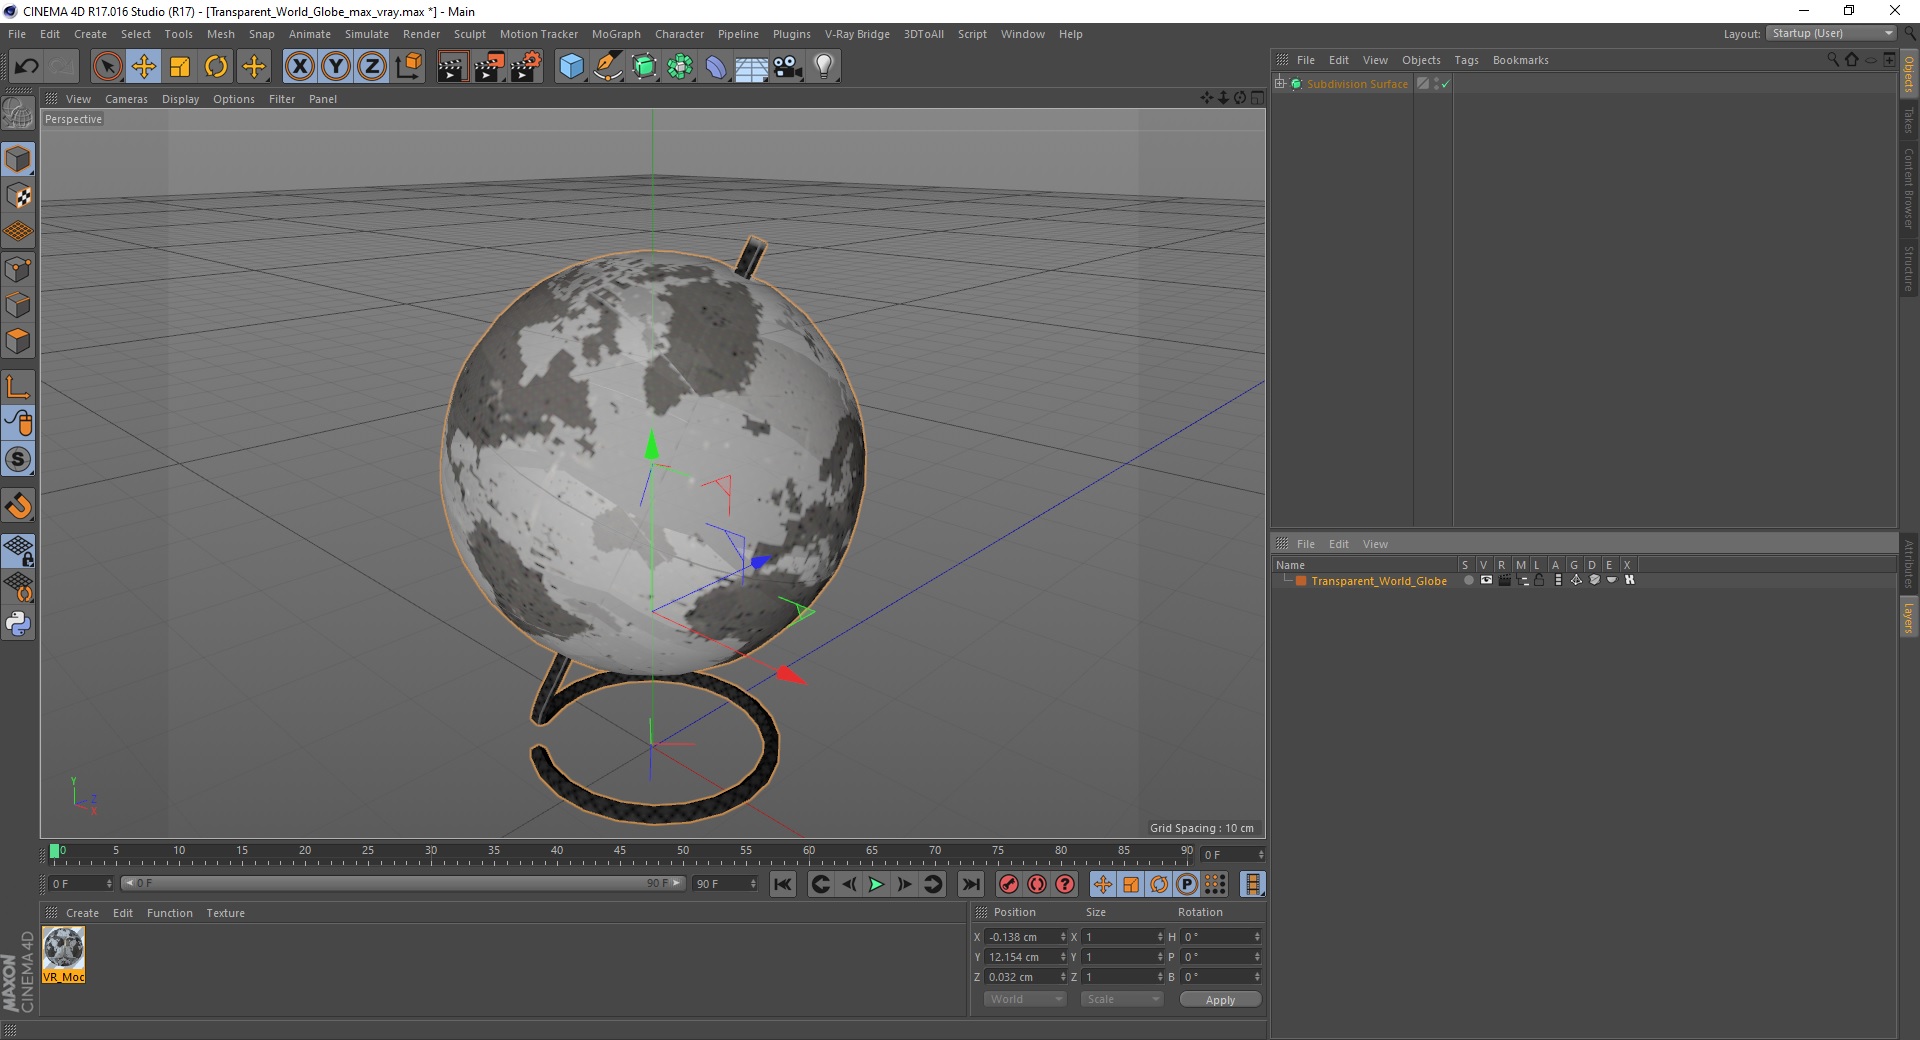1920x1040 pixels.
Task: Select the VR_Moc material thumbnail
Action: coord(63,954)
